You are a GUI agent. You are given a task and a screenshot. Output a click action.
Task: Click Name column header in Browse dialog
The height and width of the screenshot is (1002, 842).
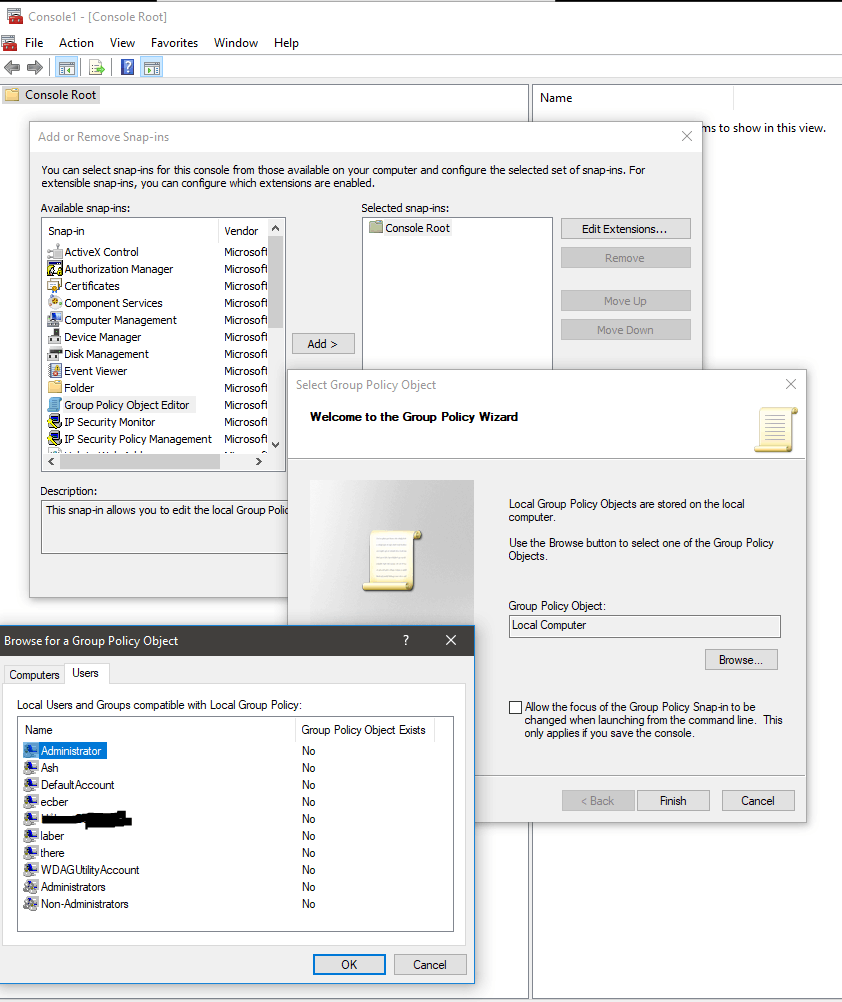157,730
